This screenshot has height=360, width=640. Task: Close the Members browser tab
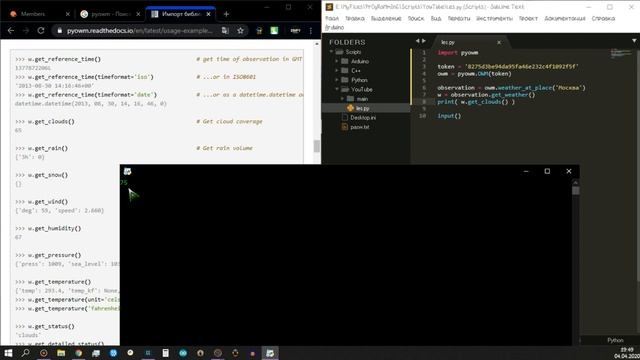click(x=68, y=14)
